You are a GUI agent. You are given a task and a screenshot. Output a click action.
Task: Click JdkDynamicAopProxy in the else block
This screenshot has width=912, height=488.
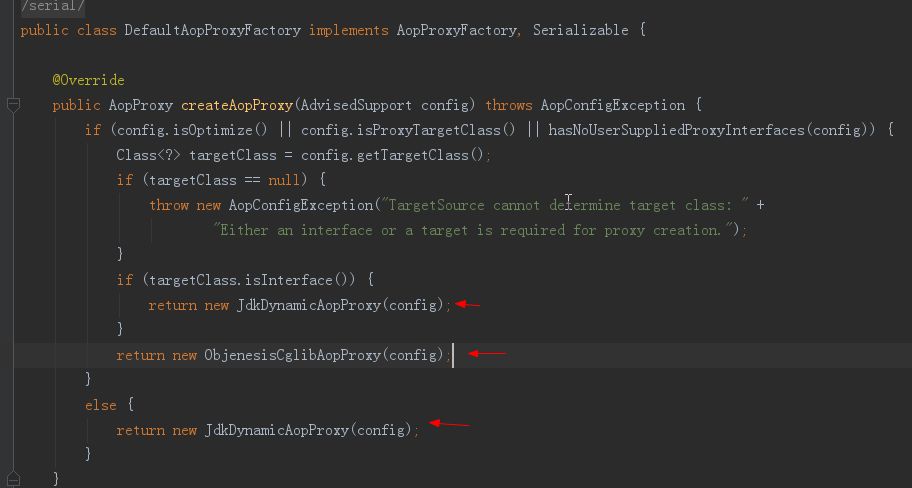tap(276, 430)
